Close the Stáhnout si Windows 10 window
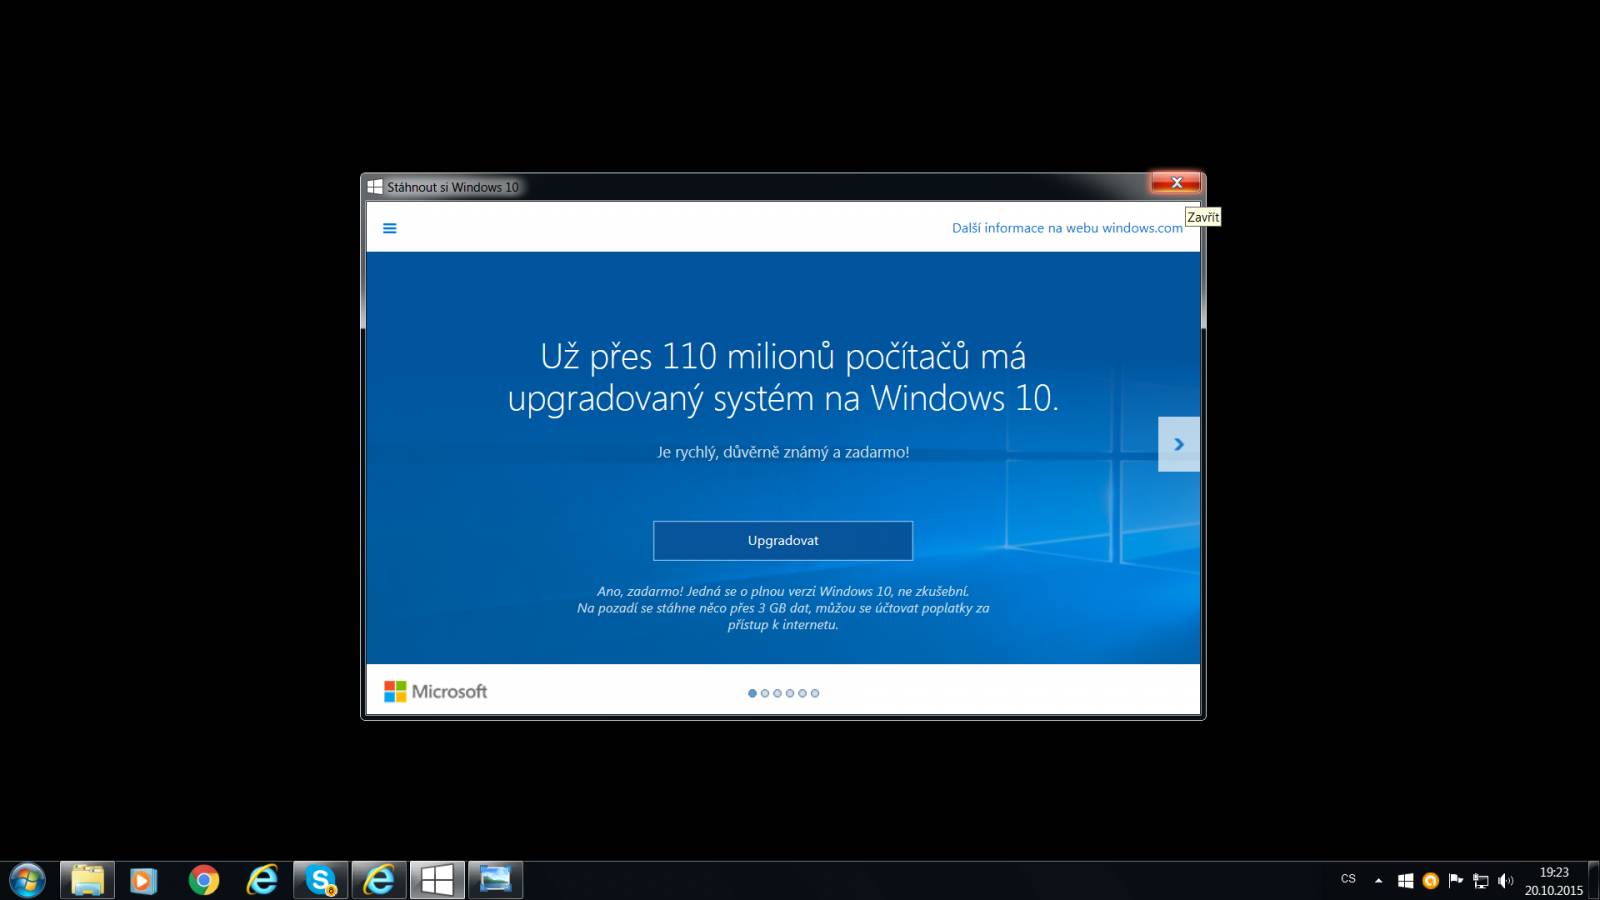 pos(1176,182)
